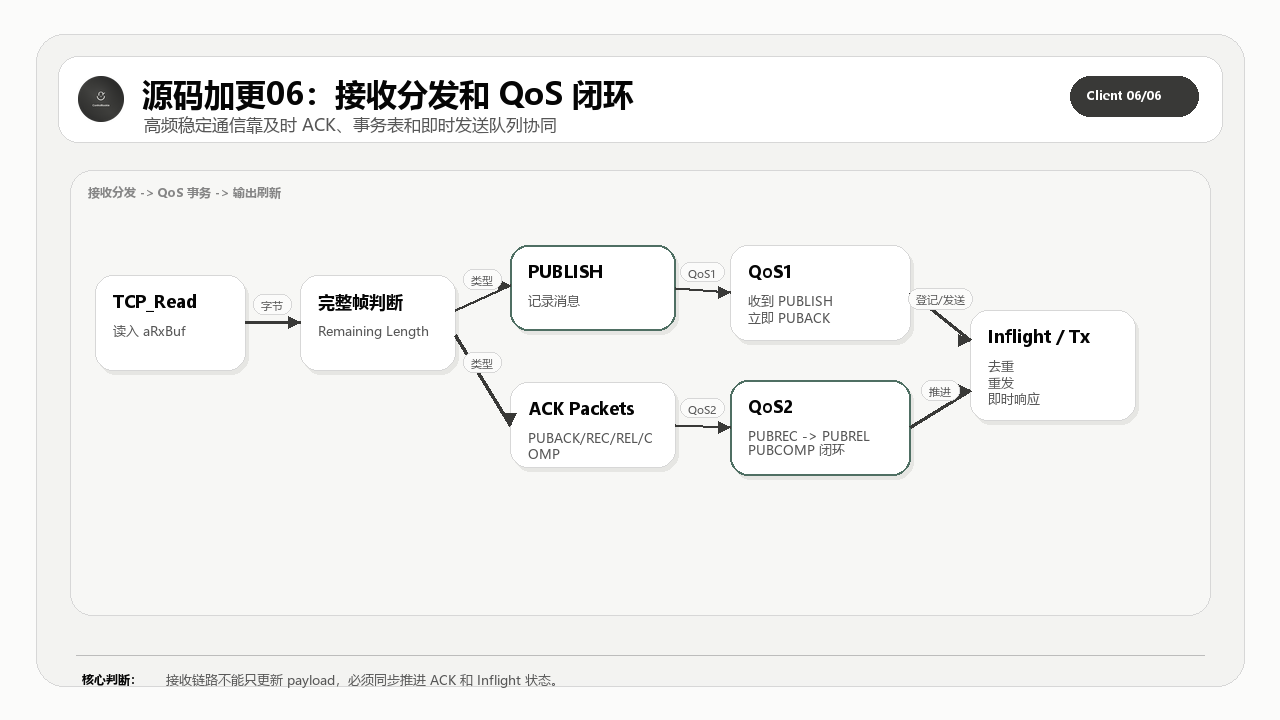
Task: Click the QoS2 arrow label pill
Action: (x=702, y=409)
